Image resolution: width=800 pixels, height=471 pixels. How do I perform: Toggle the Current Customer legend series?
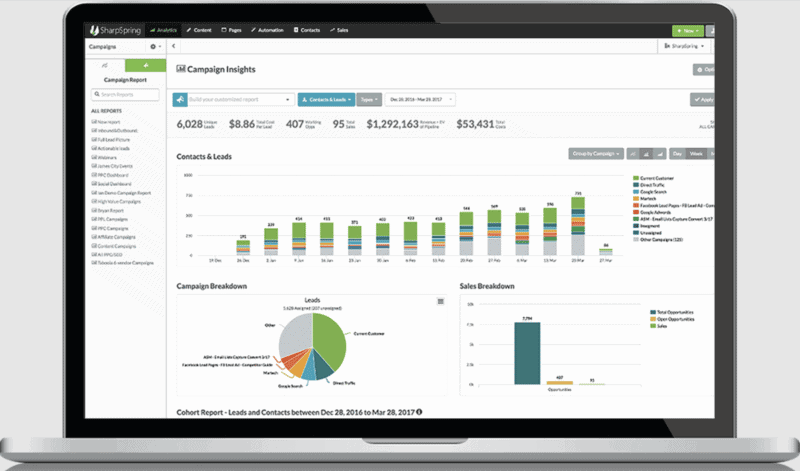pos(654,178)
